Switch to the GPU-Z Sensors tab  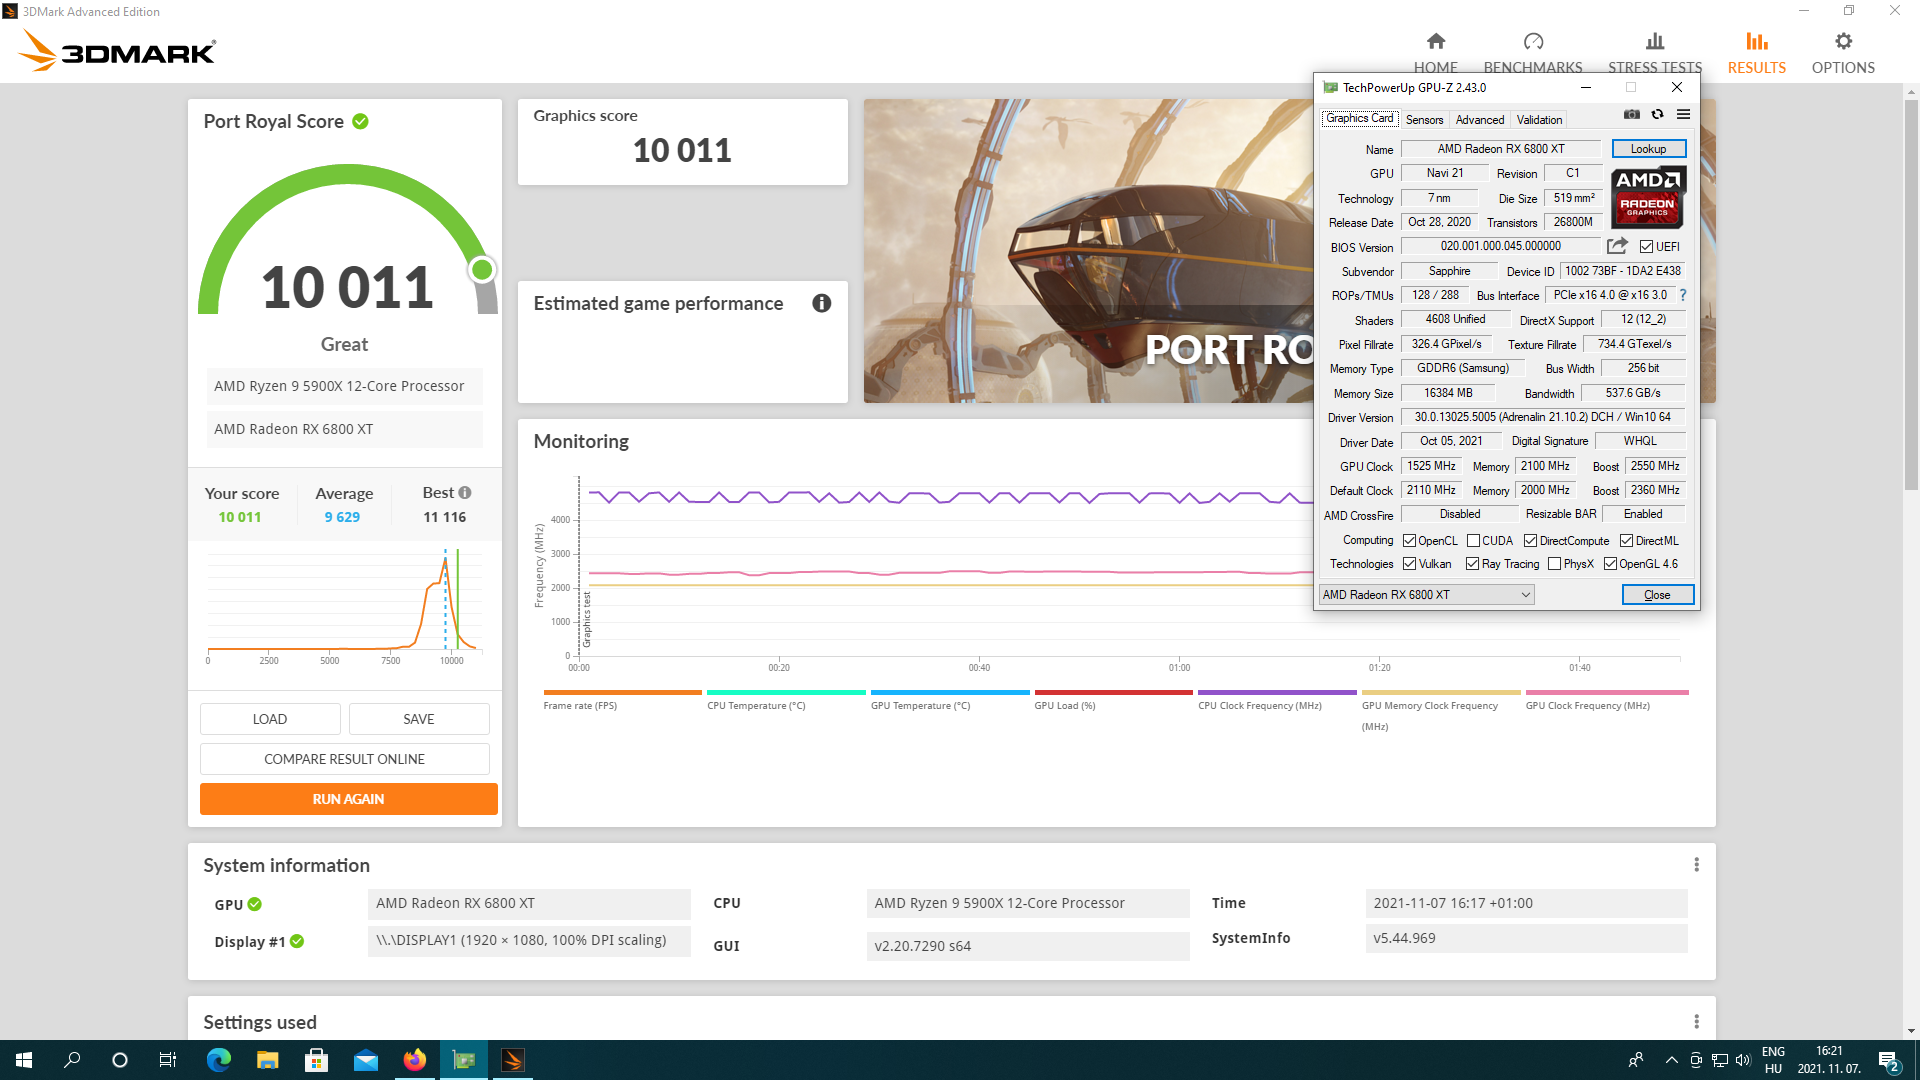[1424, 120]
